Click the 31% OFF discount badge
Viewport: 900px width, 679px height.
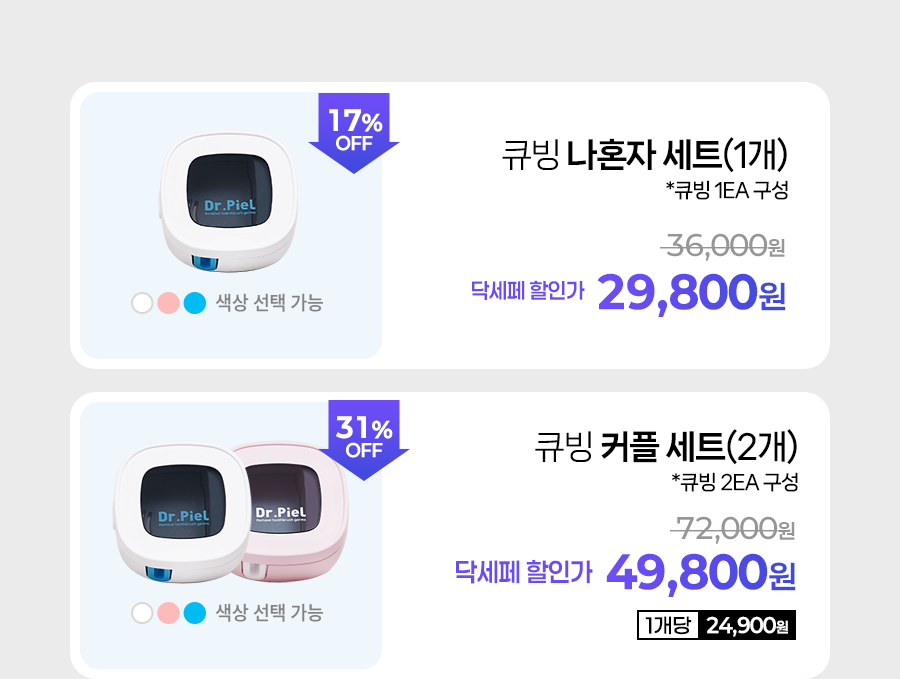(364, 438)
